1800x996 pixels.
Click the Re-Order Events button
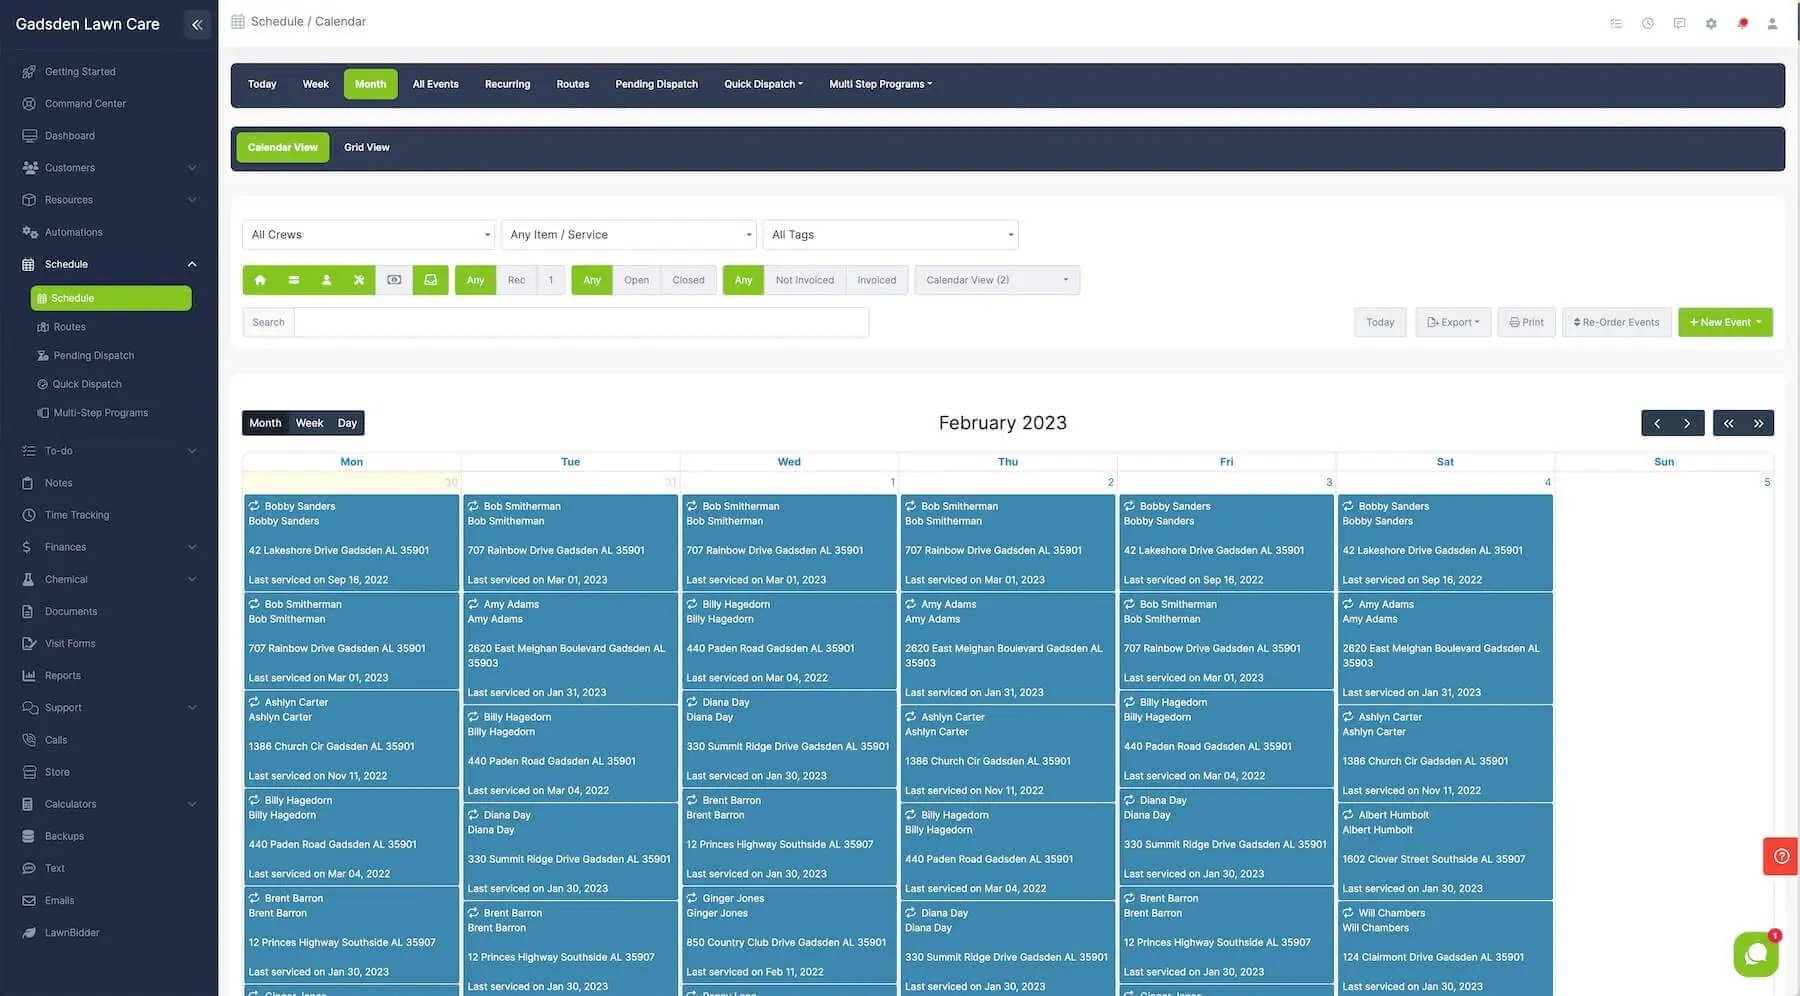tap(1616, 322)
